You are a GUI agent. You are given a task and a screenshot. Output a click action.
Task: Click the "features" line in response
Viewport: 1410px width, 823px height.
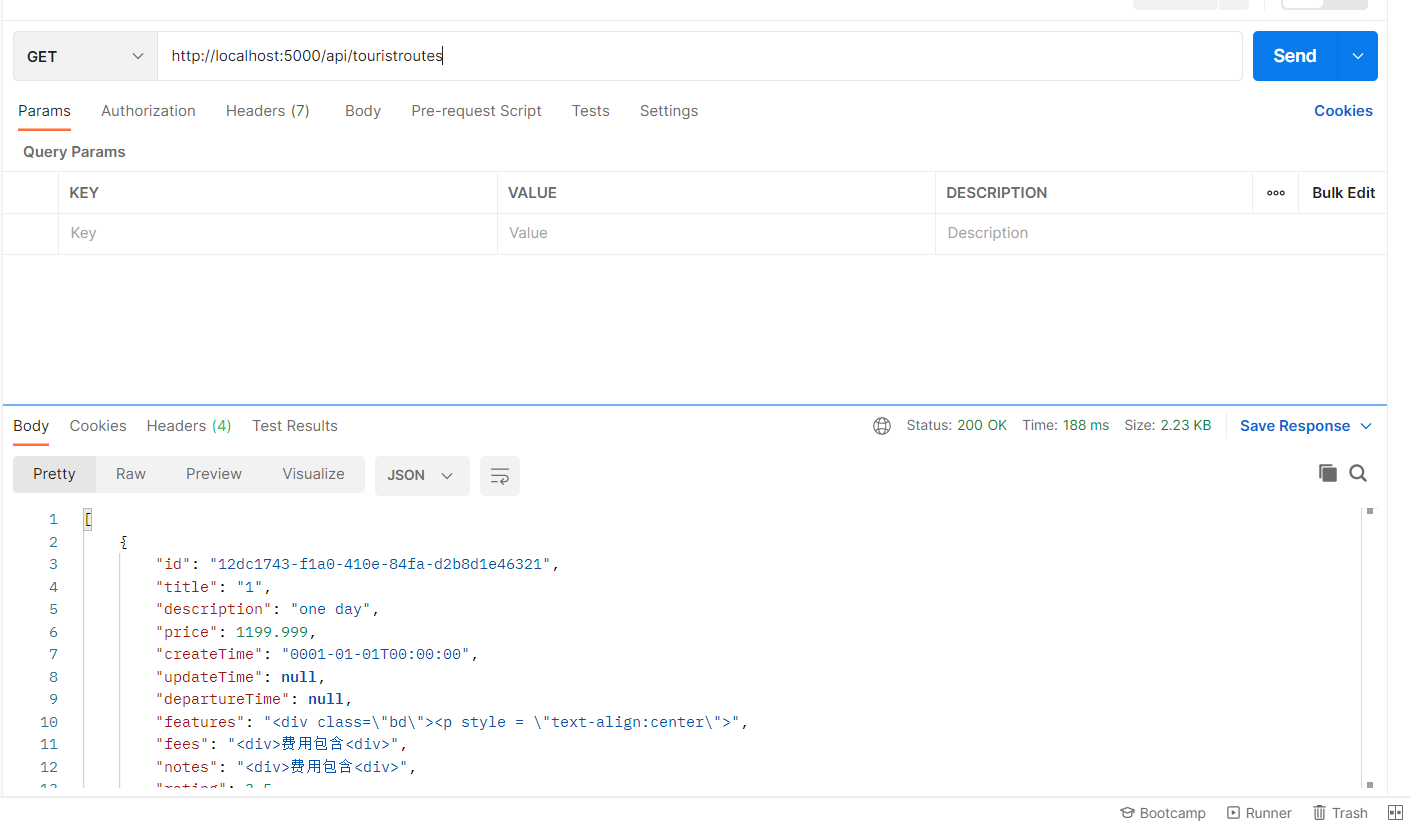452,722
